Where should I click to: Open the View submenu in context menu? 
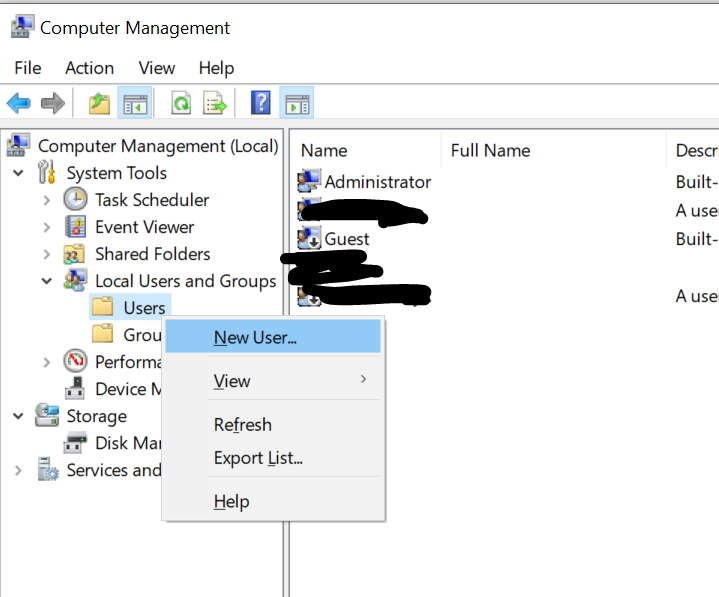point(232,381)
